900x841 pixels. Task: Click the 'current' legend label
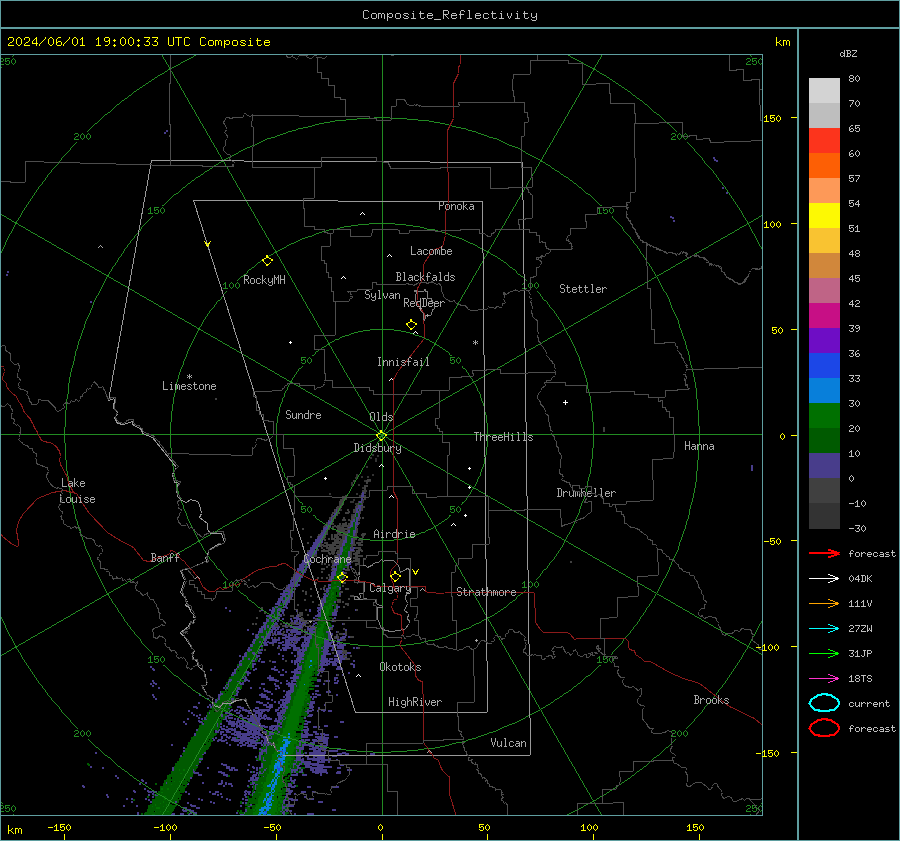[x=869, y=704]
